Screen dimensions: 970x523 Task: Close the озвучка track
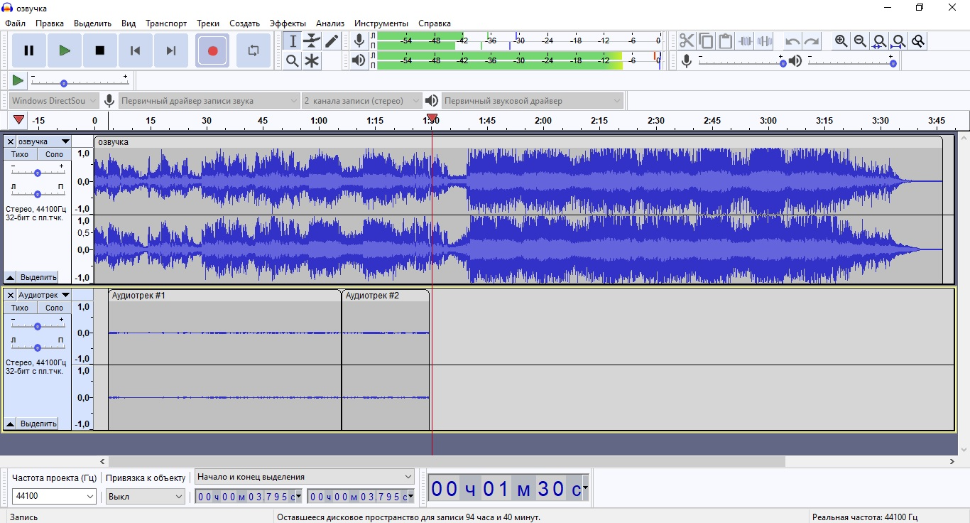(x=11, y=141)
